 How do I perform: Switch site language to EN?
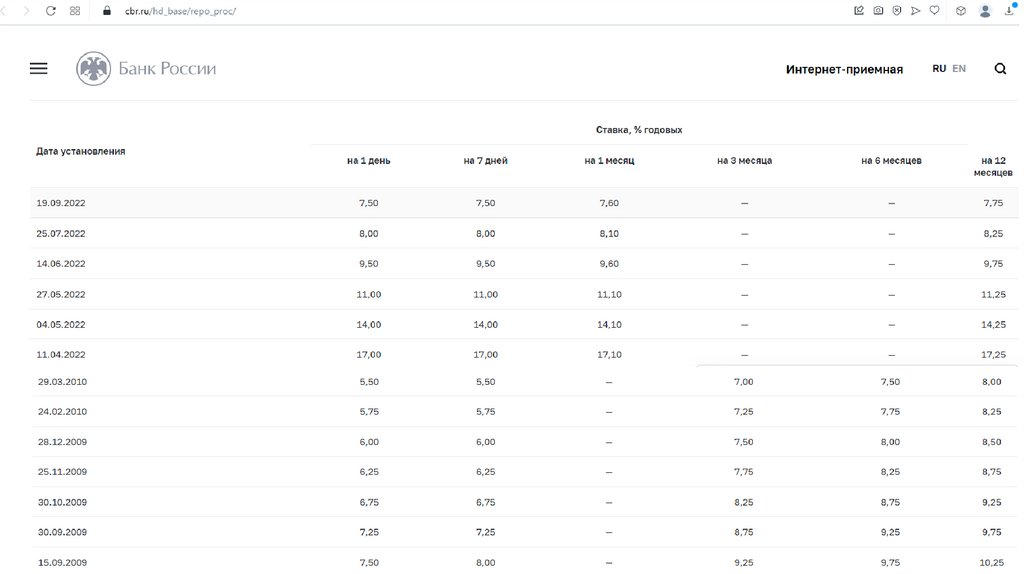click(959, 69)
